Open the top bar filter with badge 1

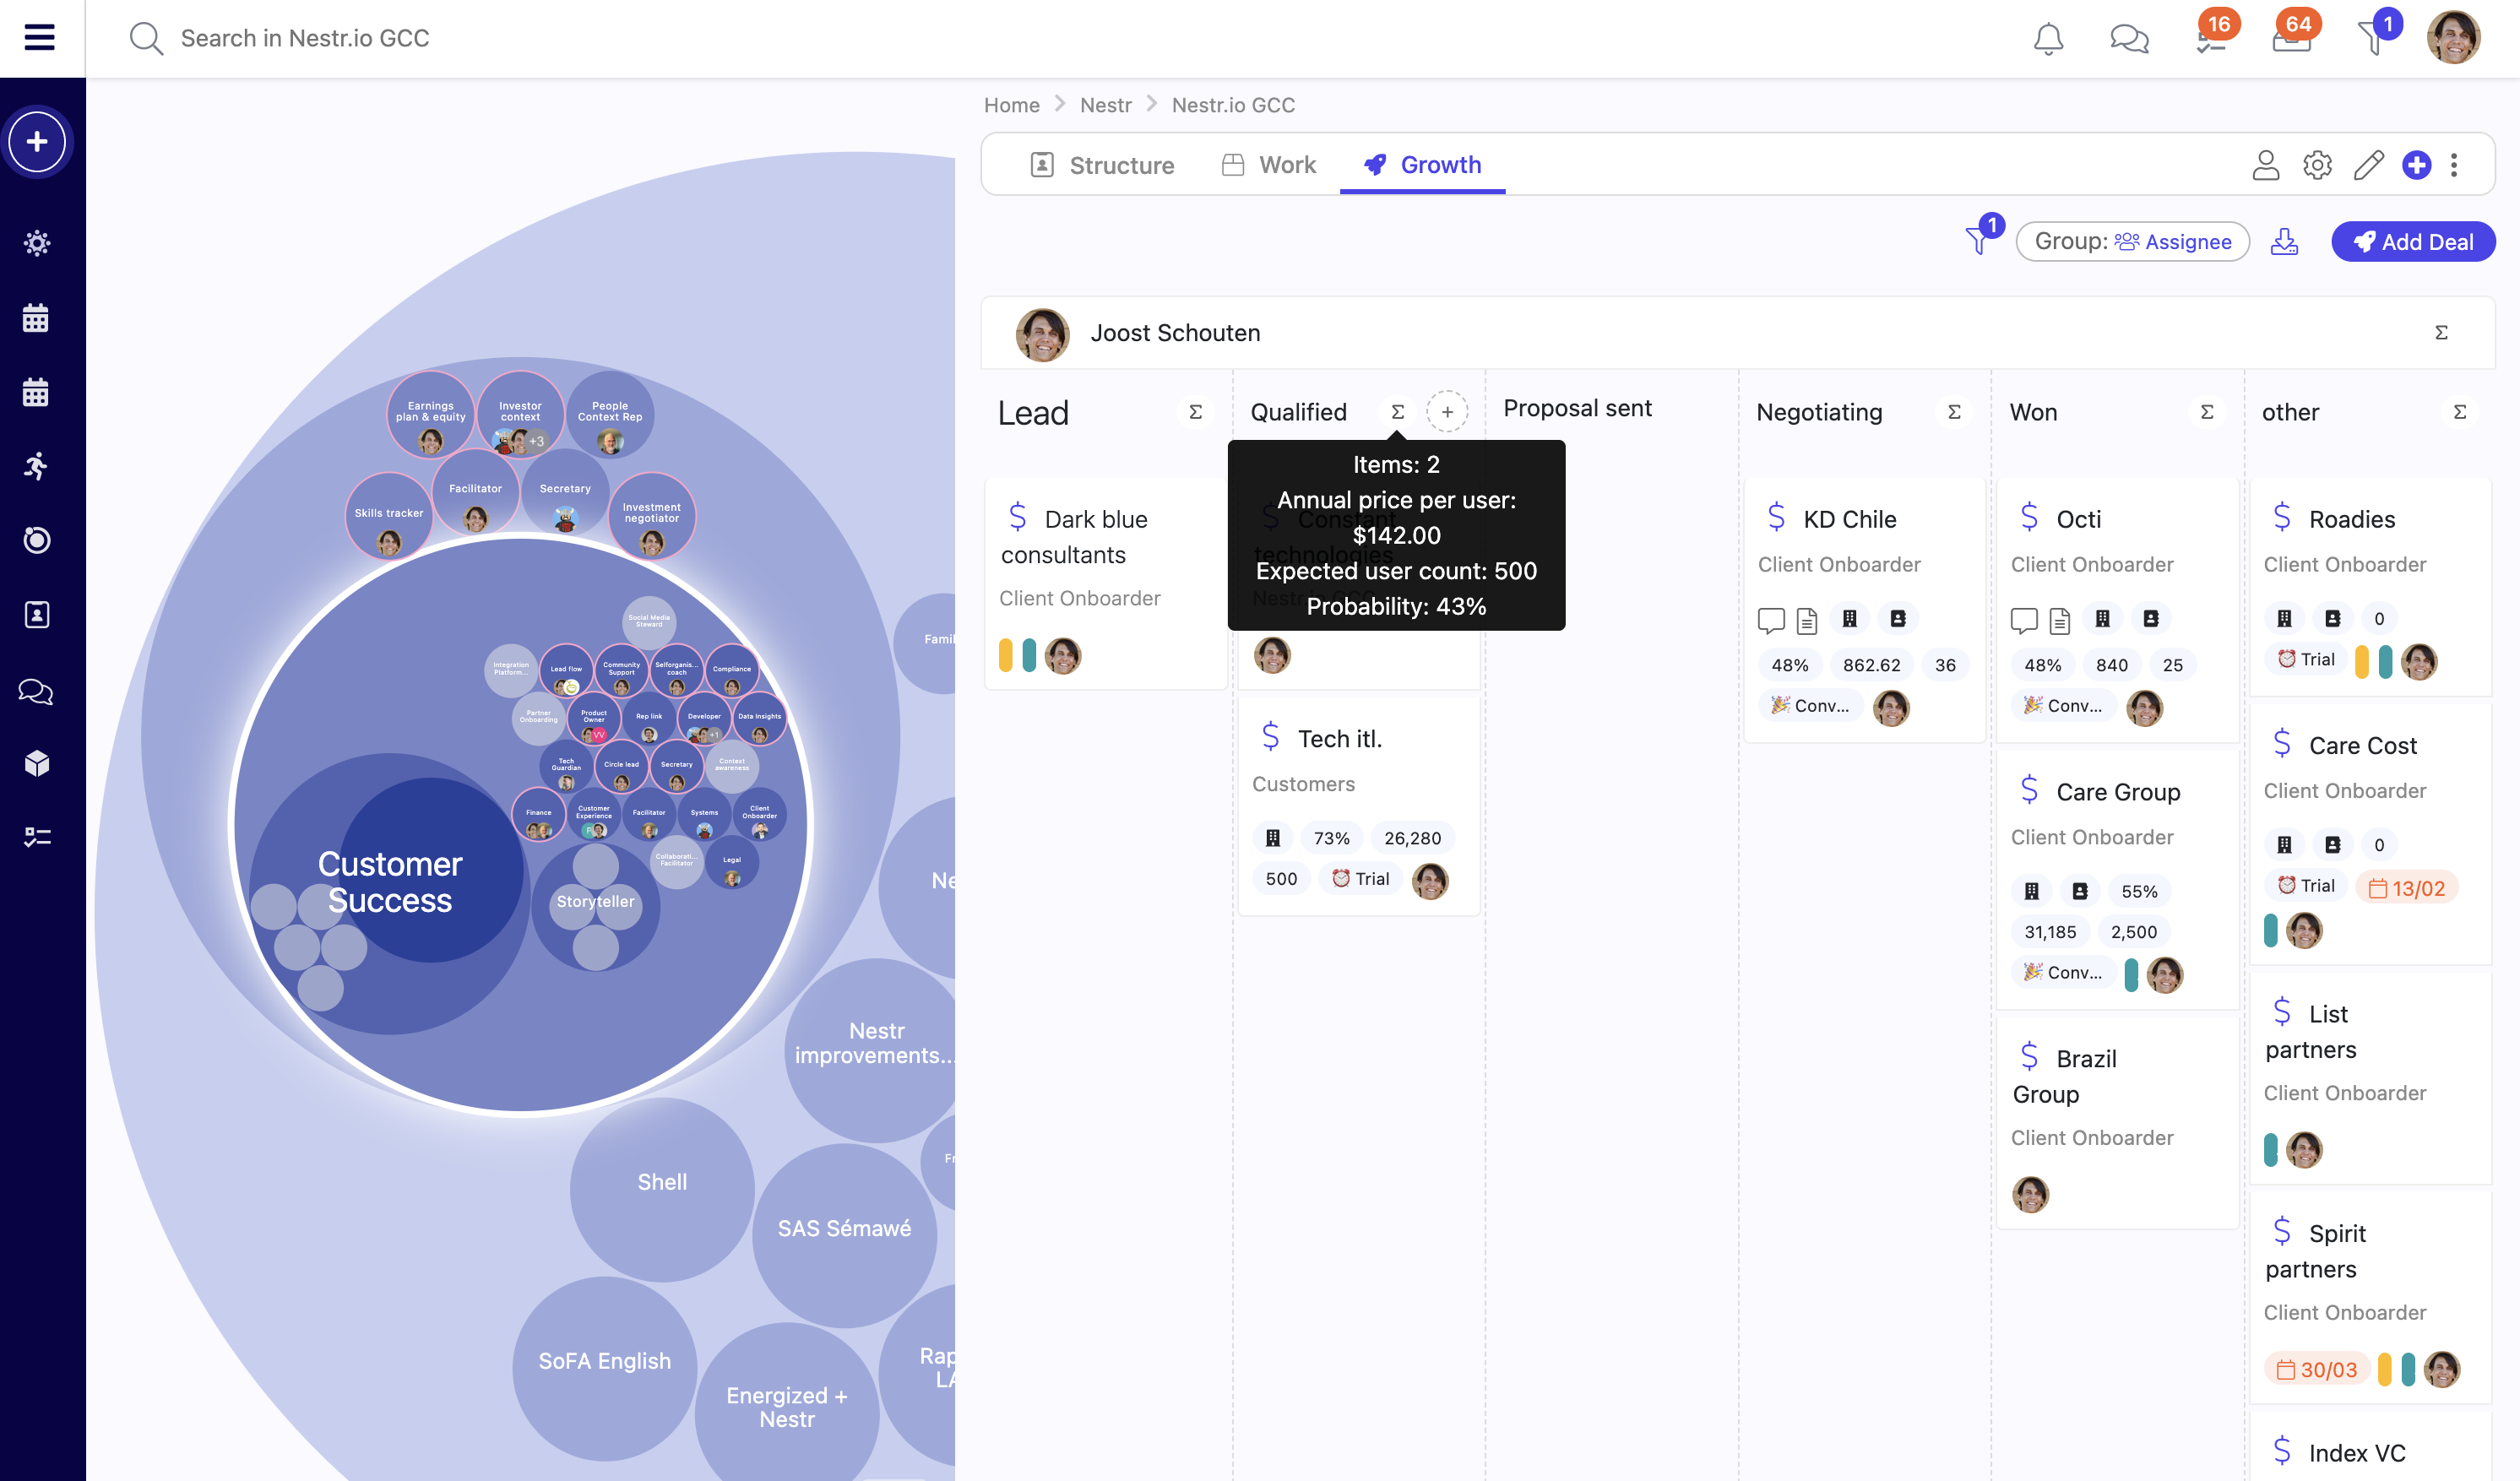tap(2374, 38)
